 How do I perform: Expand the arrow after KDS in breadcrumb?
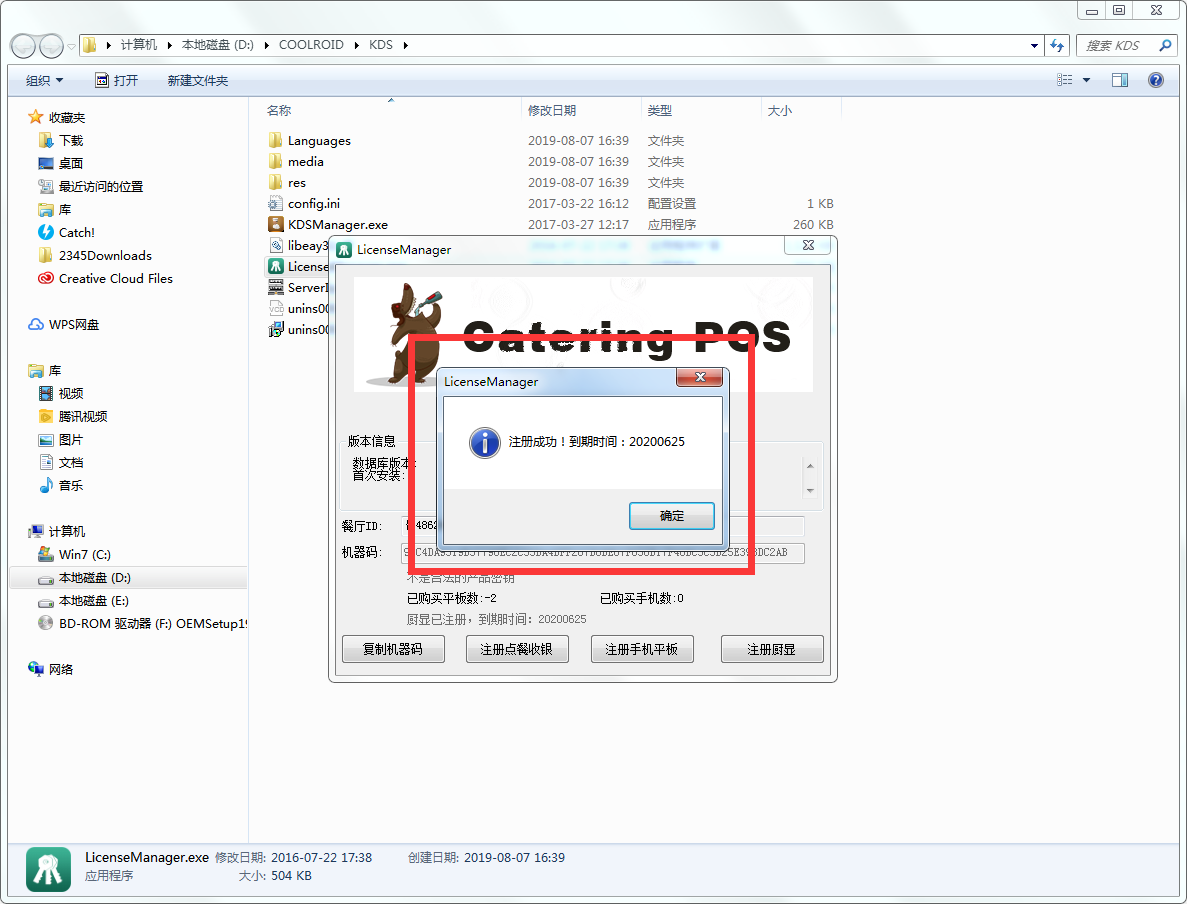[x=406, y=45]
